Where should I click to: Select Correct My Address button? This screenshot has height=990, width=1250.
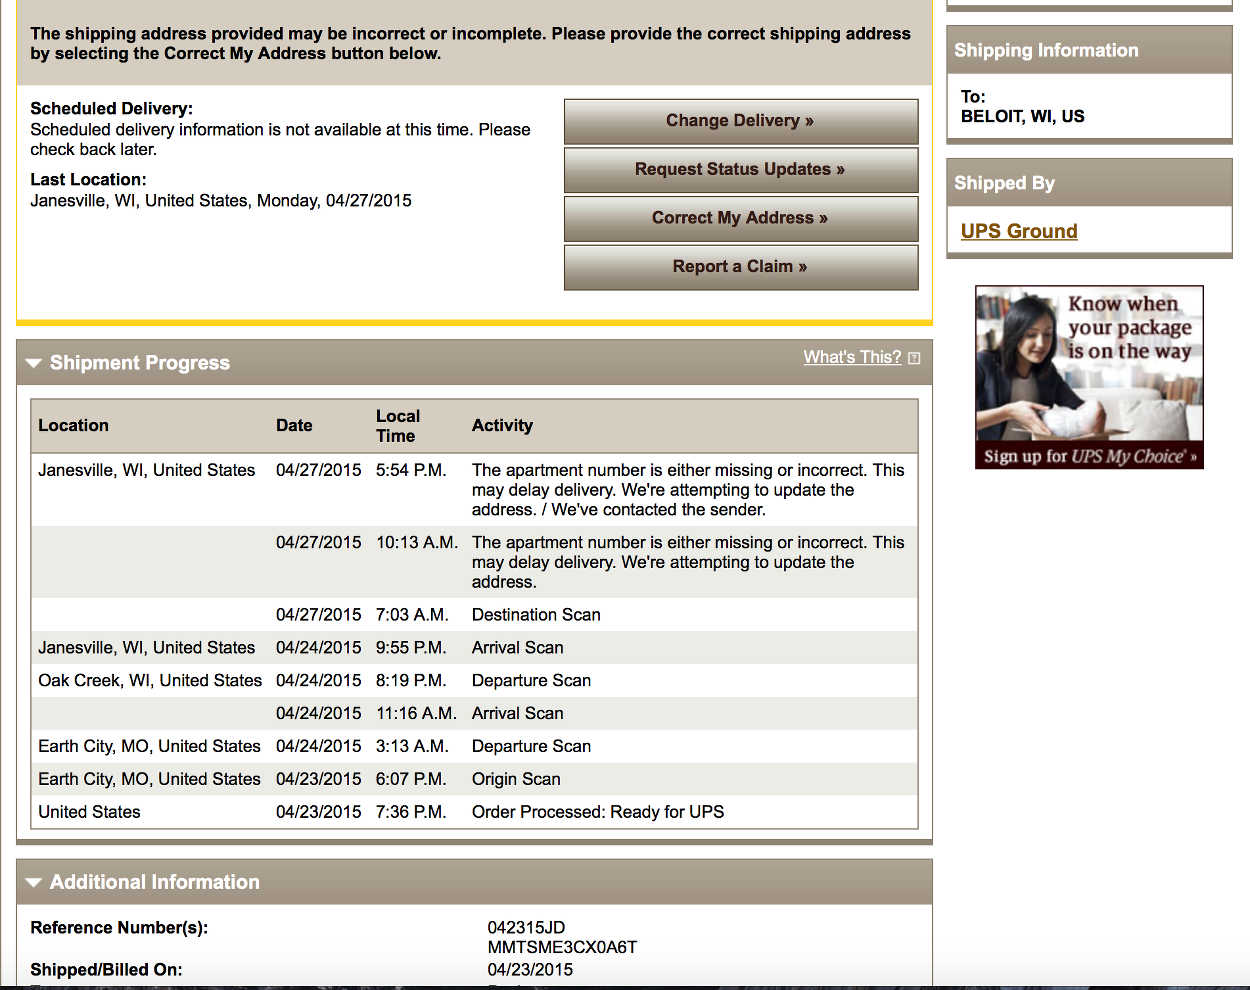point(740,218)
